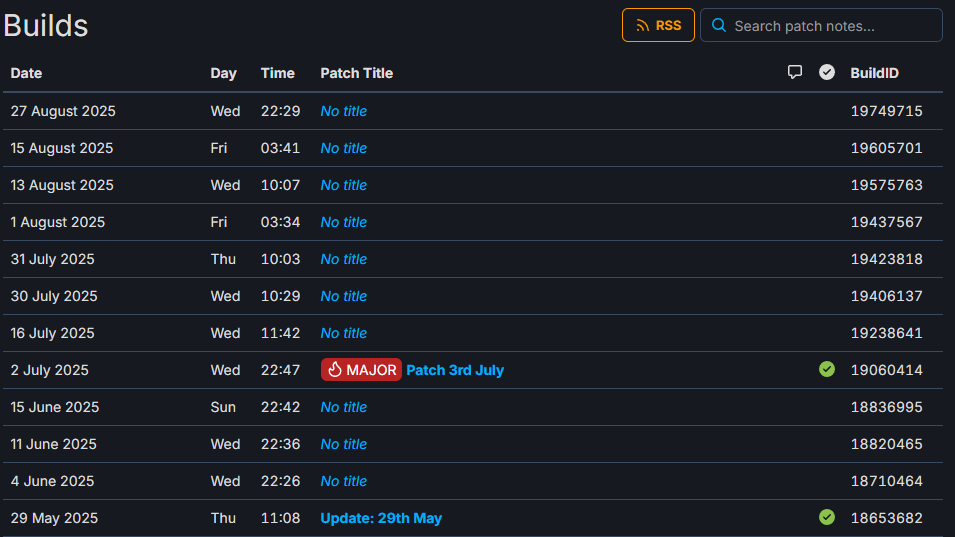Focus the Search patch notes field

point(821,26)
